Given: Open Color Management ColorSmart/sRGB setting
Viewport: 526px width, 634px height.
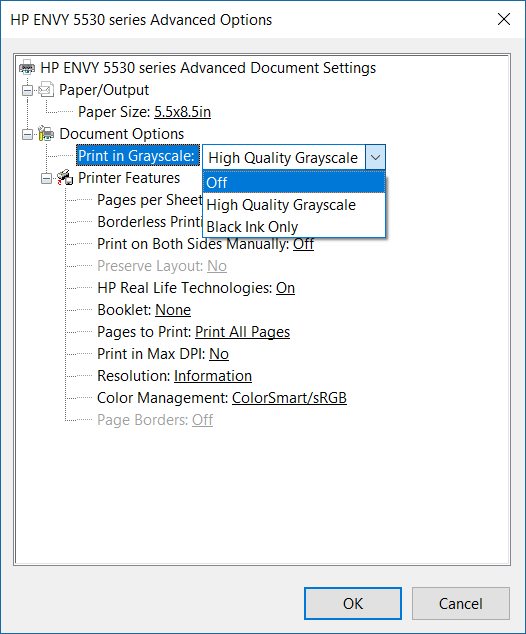Looking at the screenshot, I should point(289,398).
